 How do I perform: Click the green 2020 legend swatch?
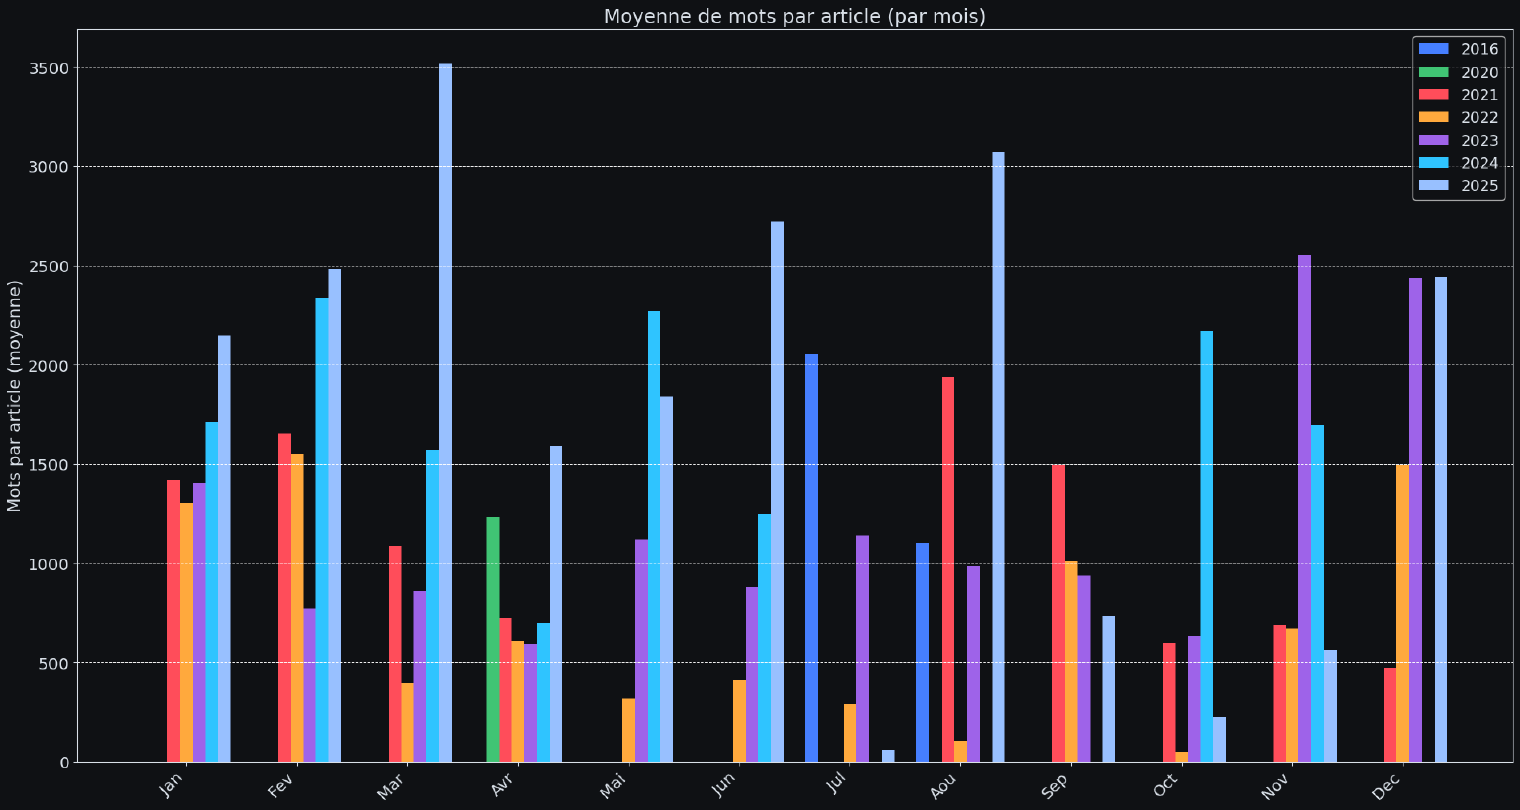tap(1435, 72)
